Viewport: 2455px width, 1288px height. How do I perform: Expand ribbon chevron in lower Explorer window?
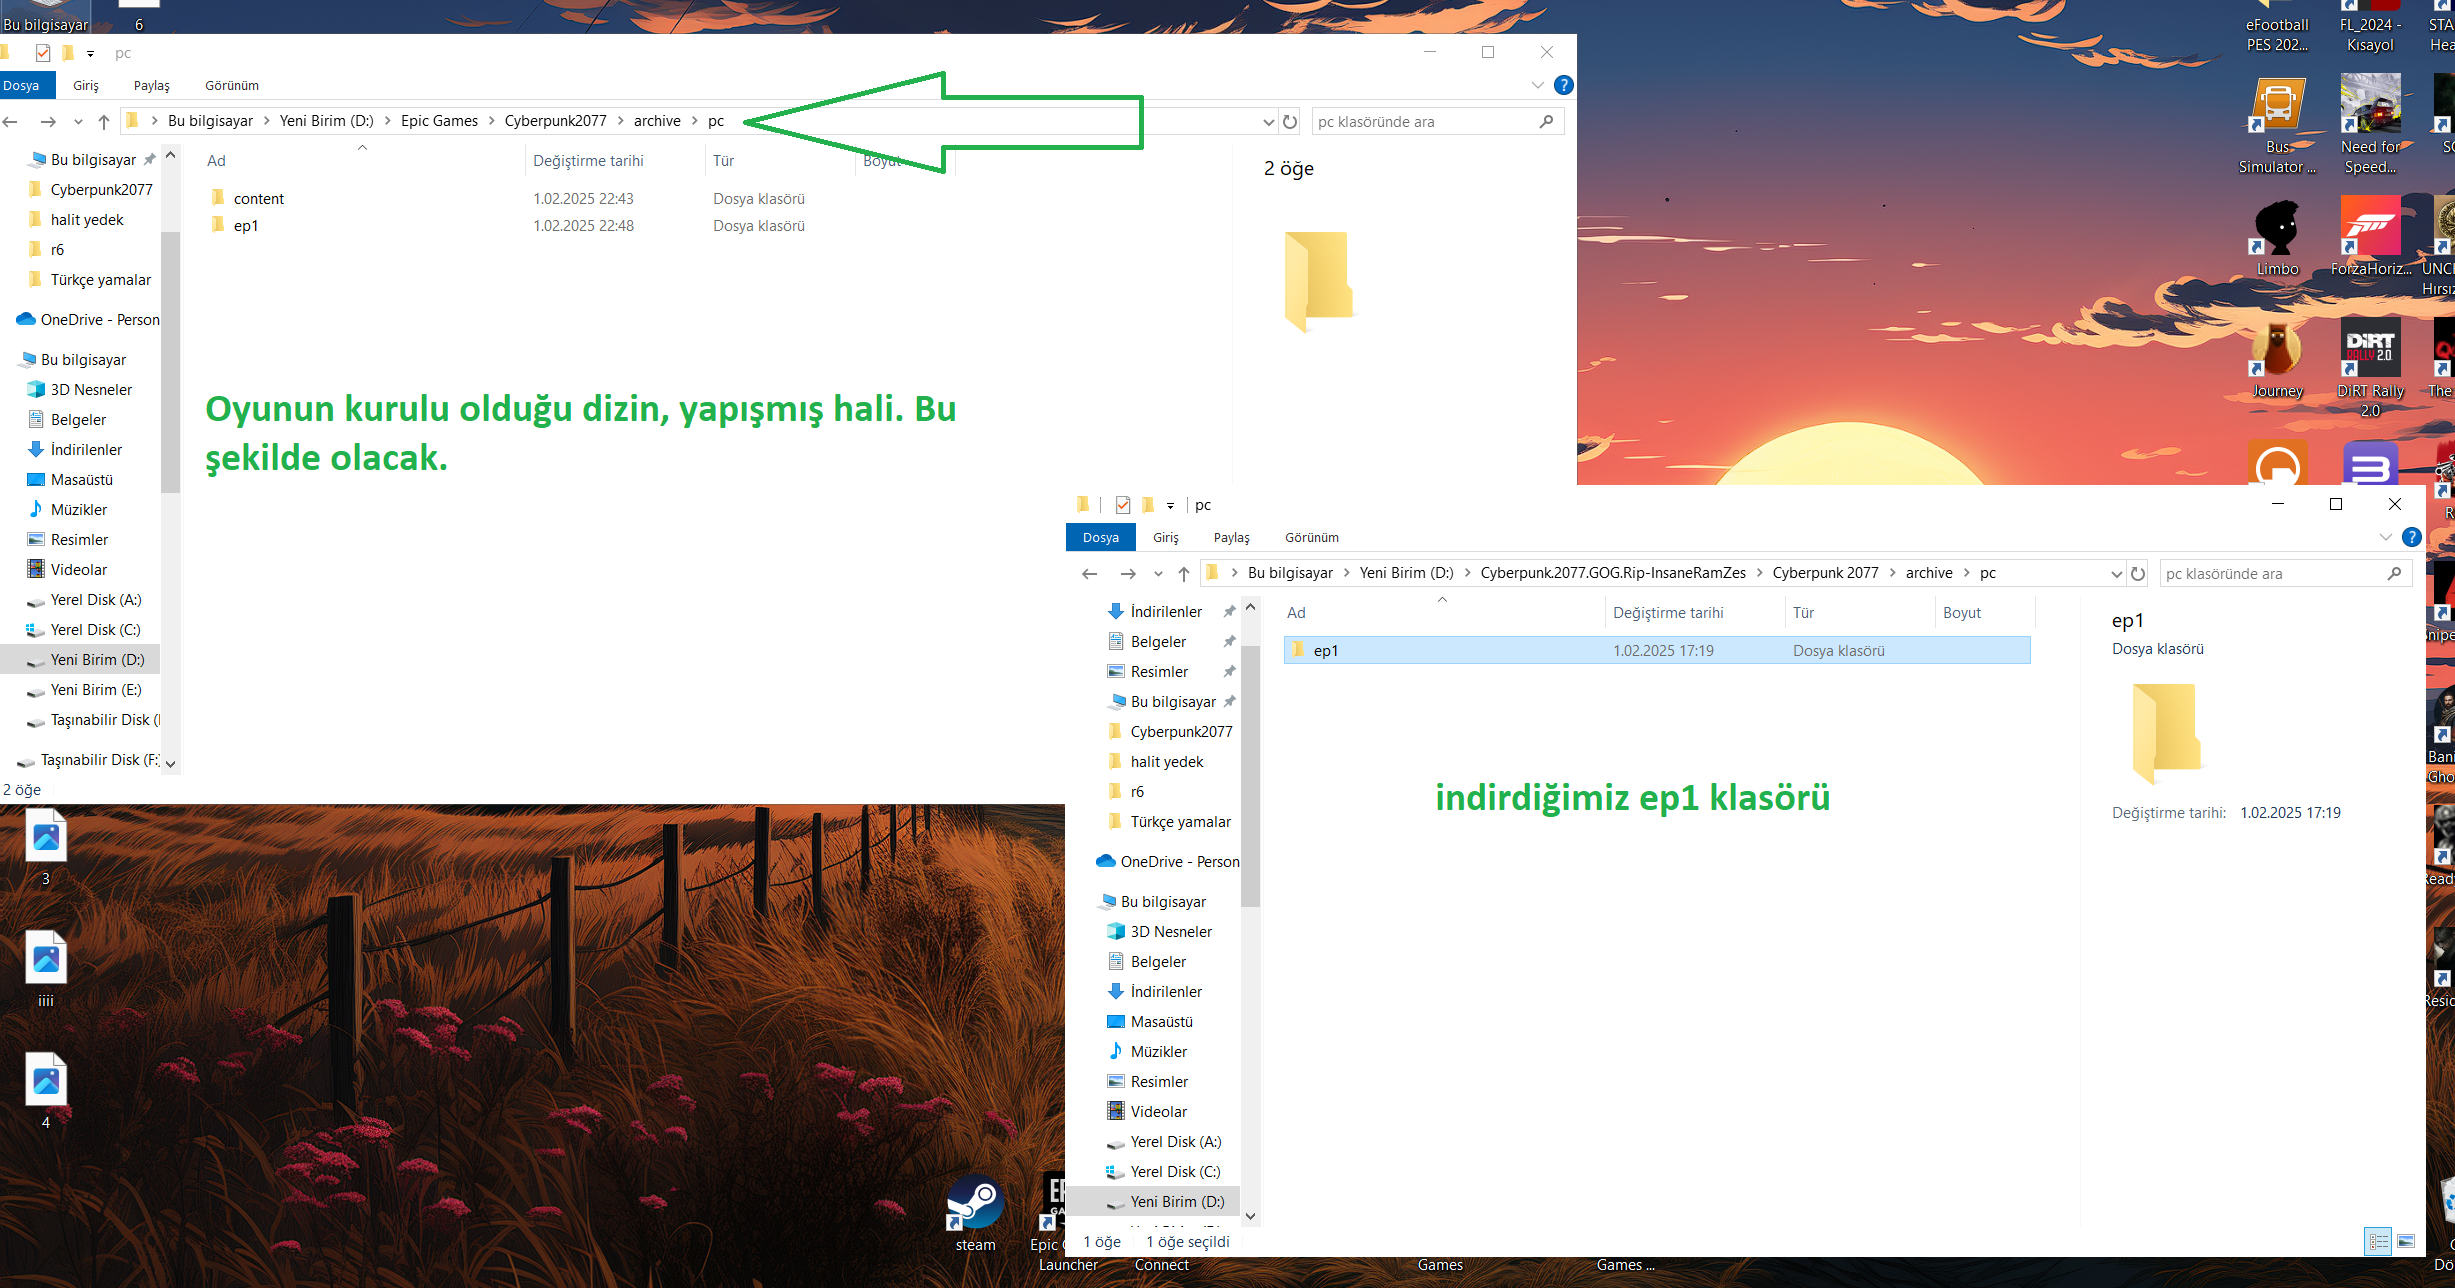[x=2385, y=538]
